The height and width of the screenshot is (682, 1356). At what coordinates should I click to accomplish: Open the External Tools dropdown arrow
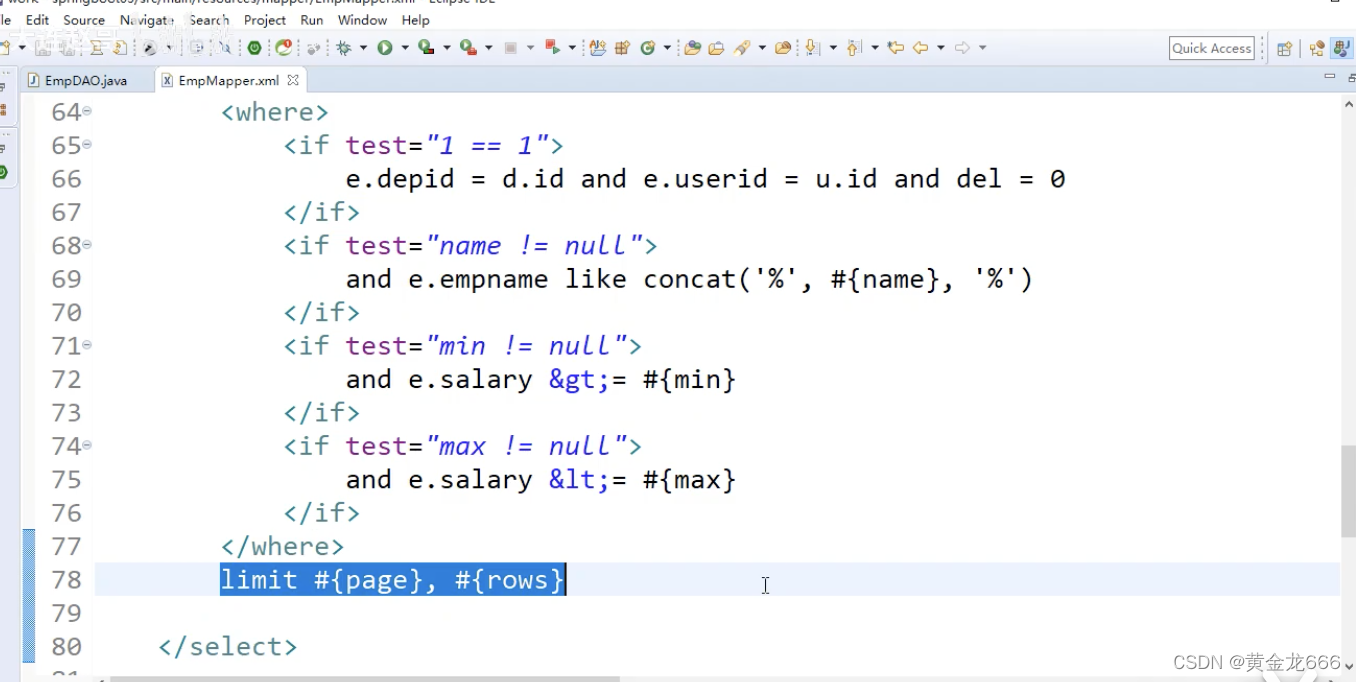point(487,48)
